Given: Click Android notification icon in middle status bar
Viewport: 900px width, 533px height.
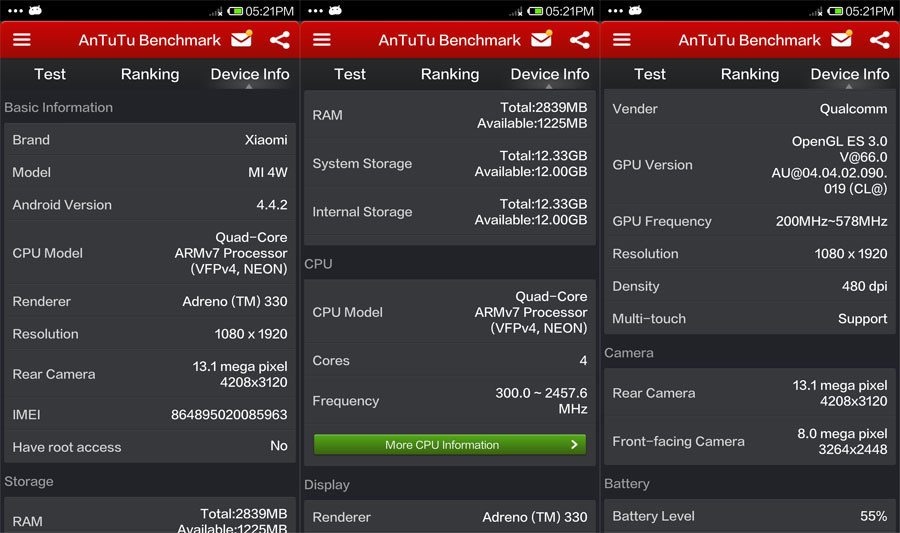Looking at the screenshot, I should [335, 11].
